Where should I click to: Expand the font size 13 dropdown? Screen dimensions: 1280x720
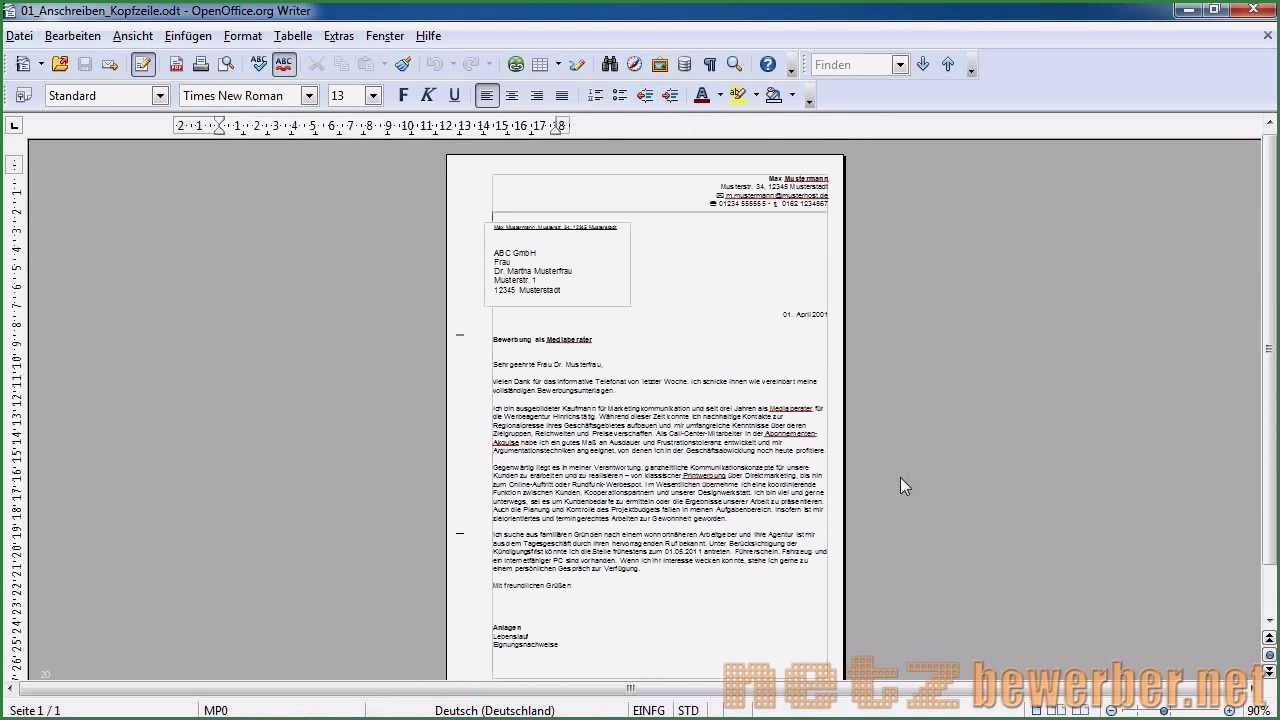pyautogui.click(x=373, y=96)
